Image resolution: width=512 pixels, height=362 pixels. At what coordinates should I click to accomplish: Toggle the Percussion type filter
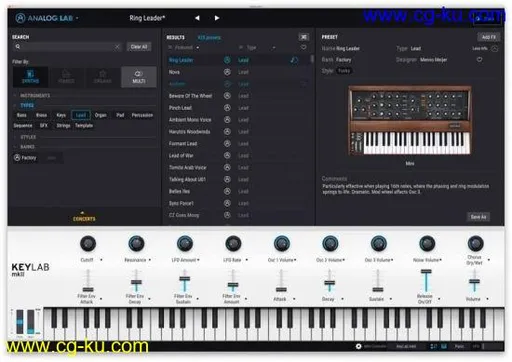click(x=142, y=115)
